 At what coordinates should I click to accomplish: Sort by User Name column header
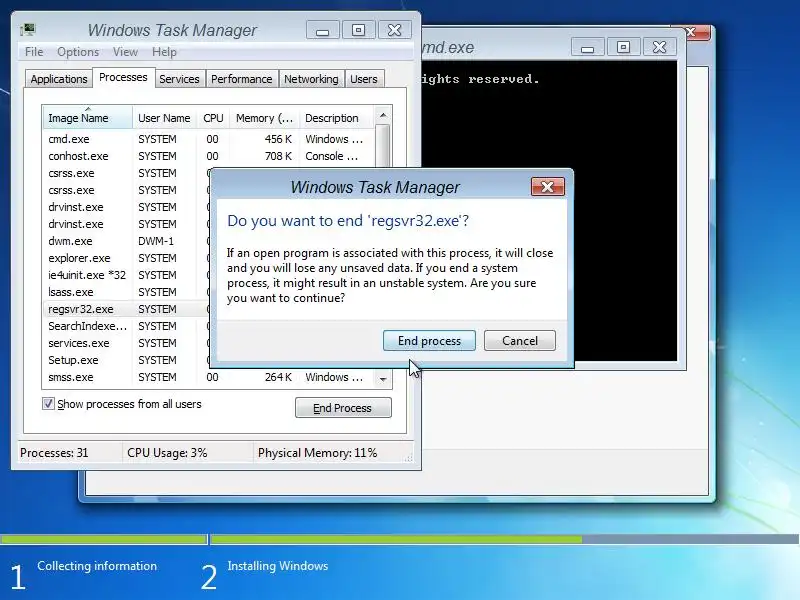point(164,118)
